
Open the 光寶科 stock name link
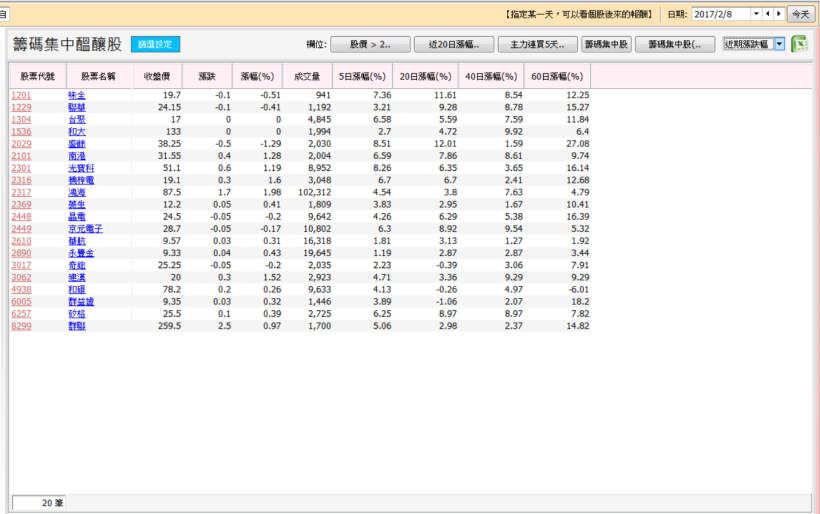pyautogui.click(x=81, y=168)
